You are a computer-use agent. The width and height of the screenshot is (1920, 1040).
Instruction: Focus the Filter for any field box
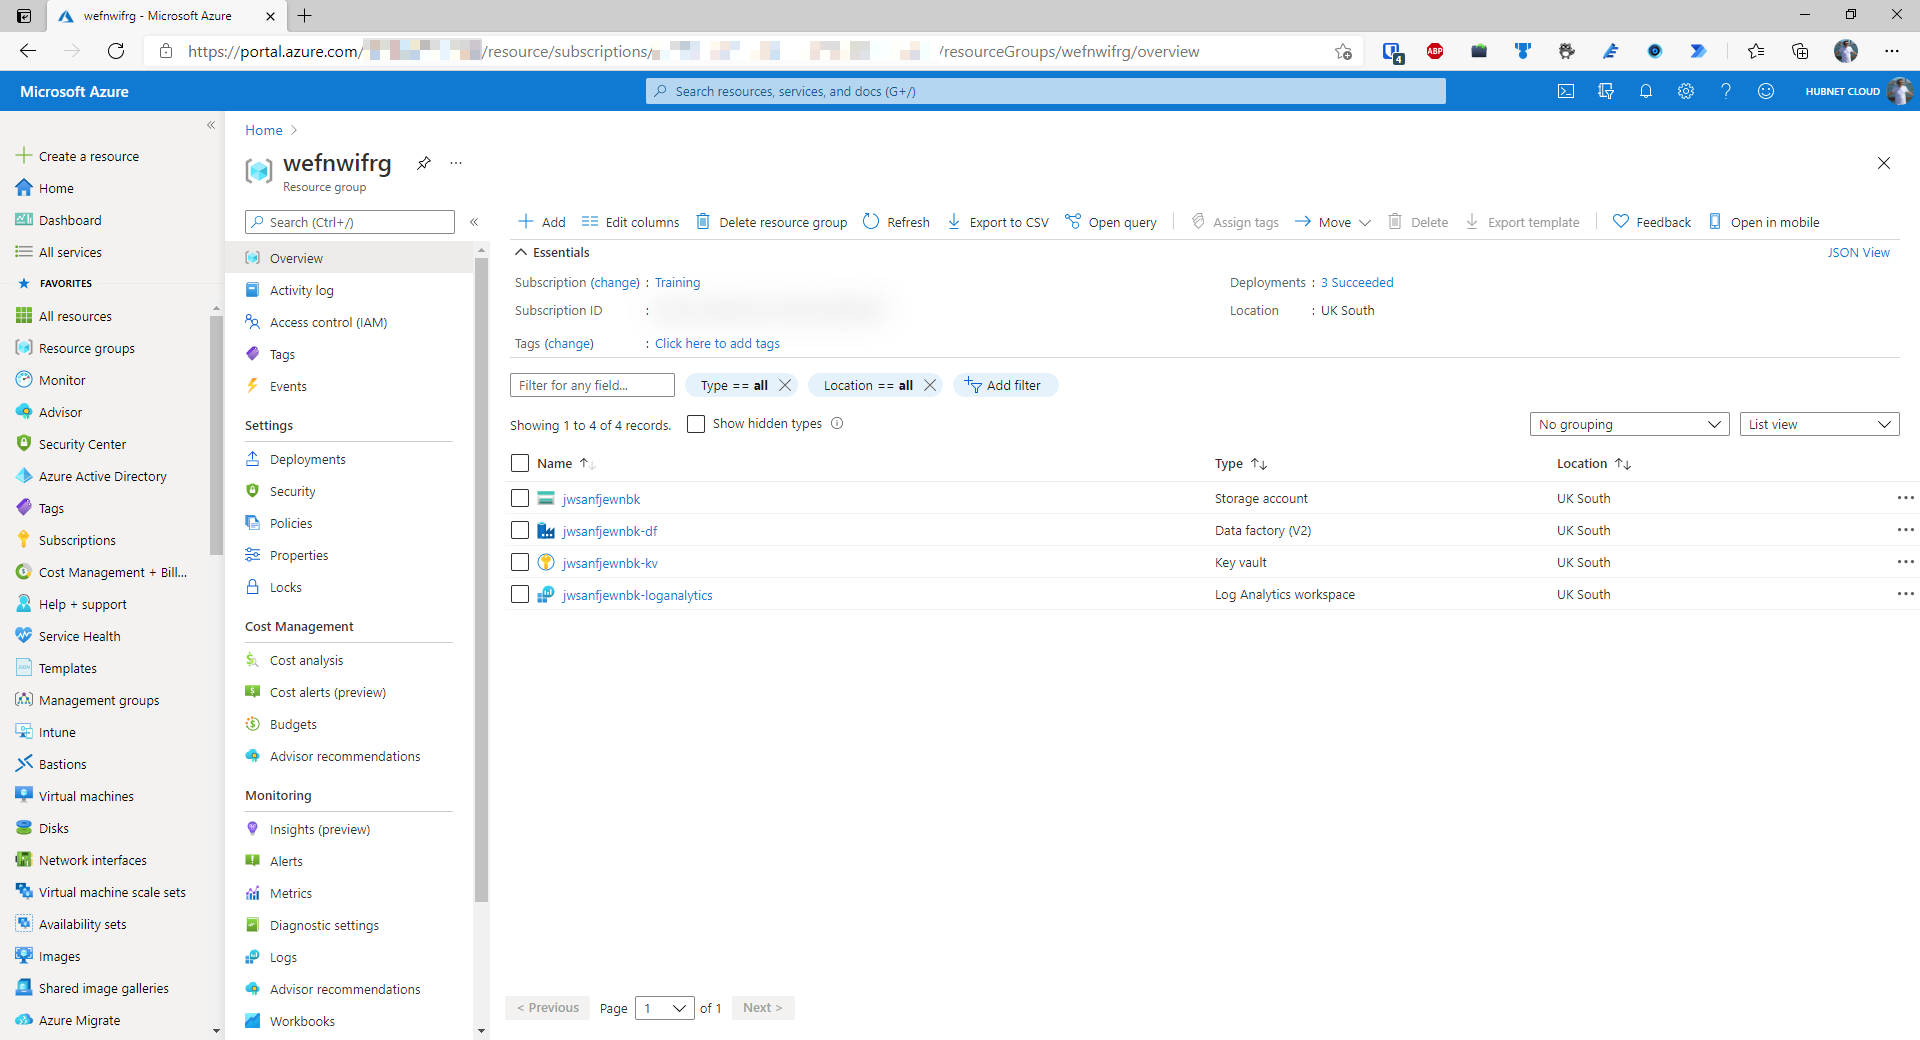click(x=592, y=385)
